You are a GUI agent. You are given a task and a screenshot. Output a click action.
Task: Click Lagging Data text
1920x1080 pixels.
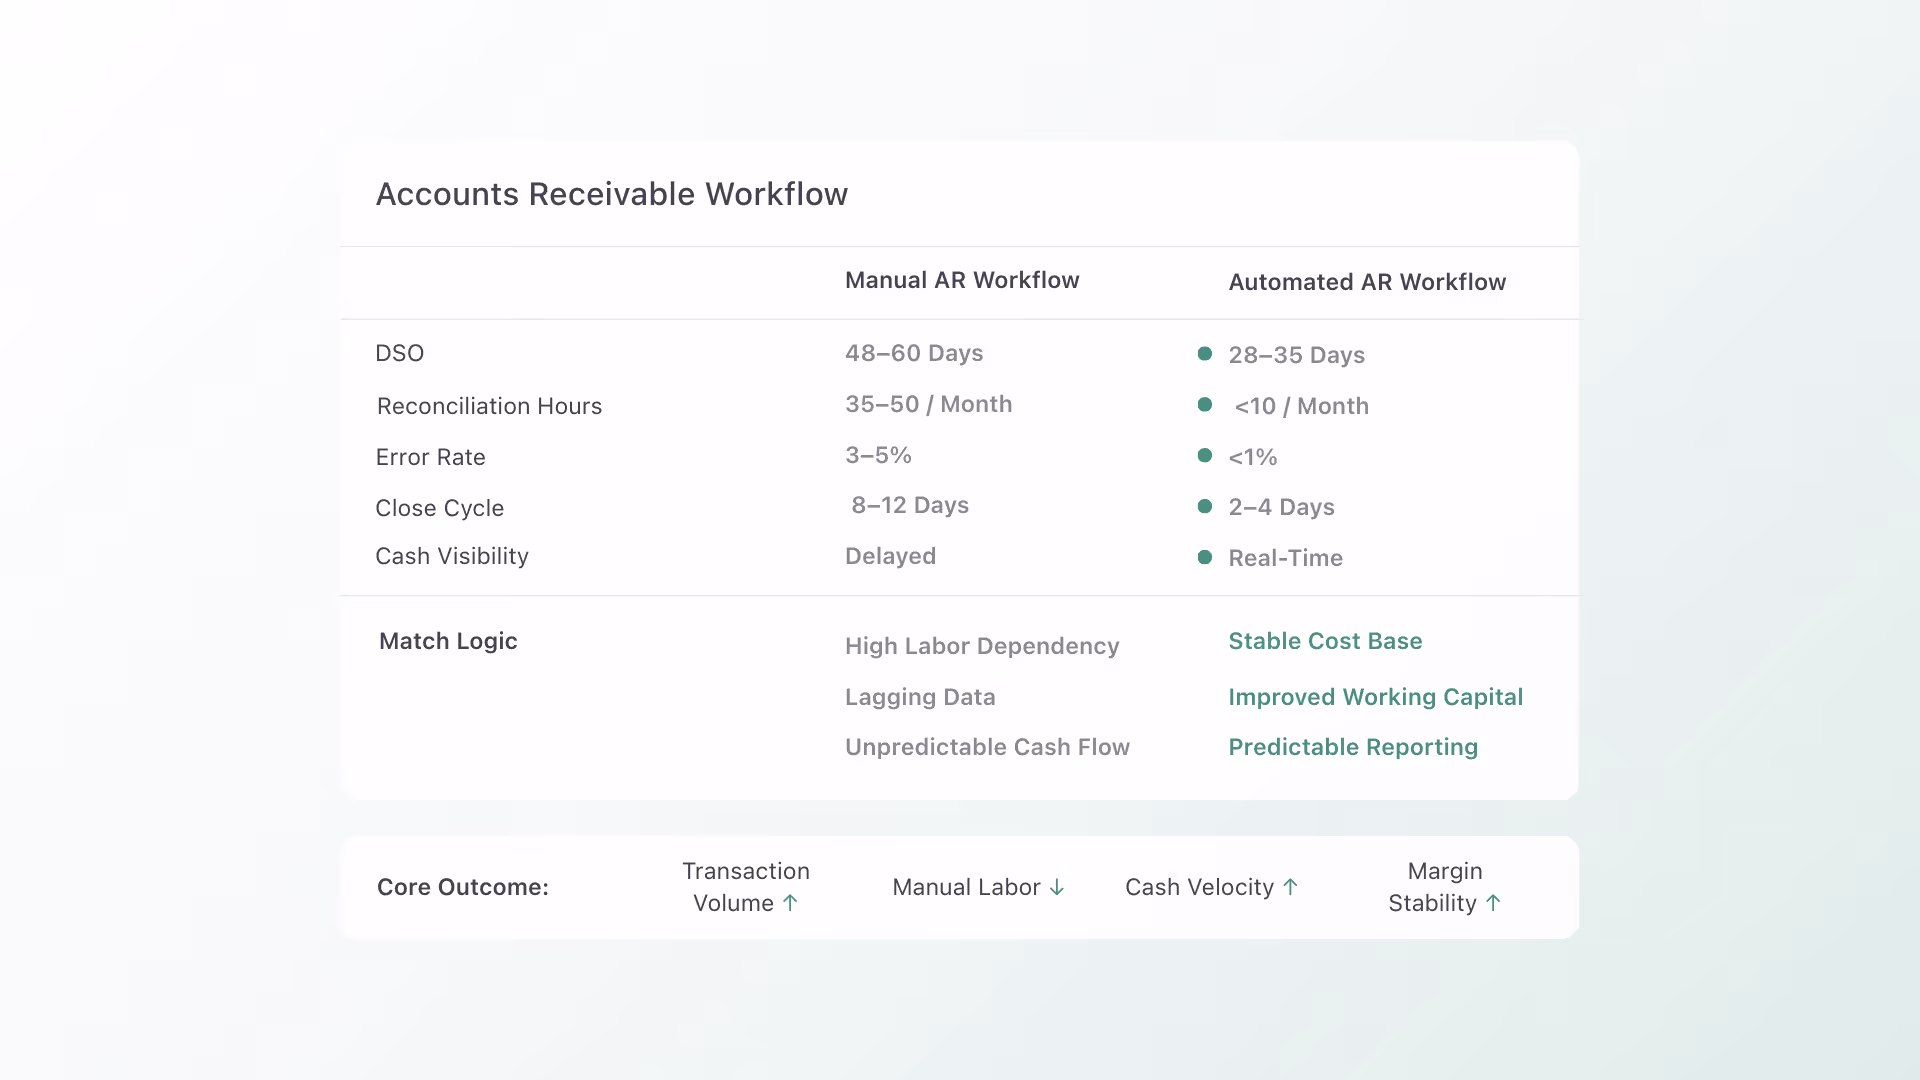click(x=920, y=697)
